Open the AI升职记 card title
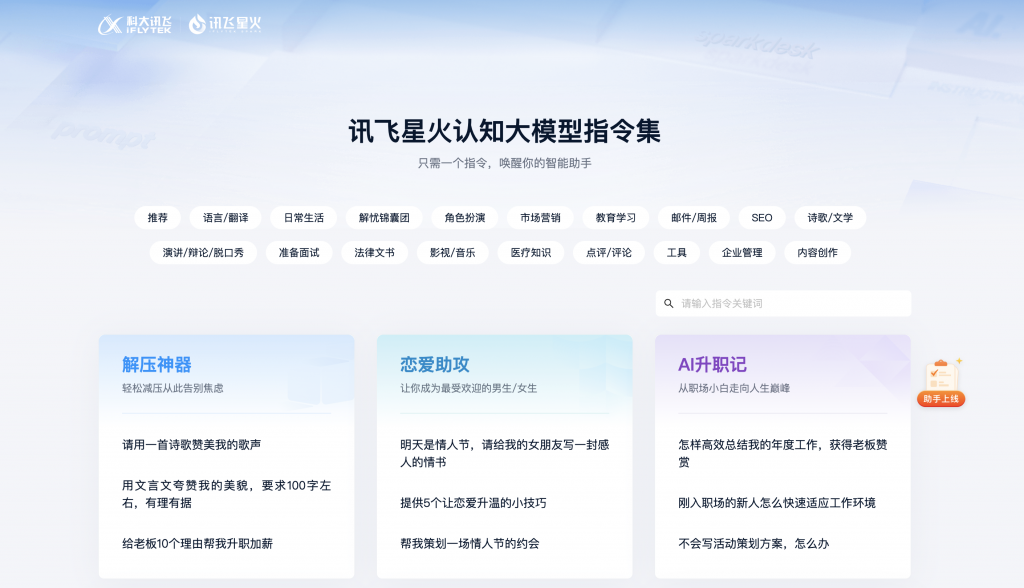 (x=712, y=365)
